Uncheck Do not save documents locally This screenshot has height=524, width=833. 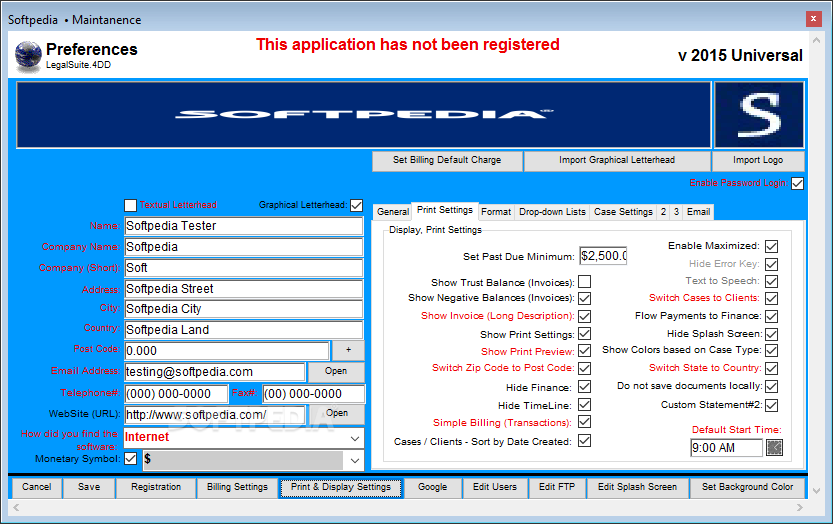771,386
